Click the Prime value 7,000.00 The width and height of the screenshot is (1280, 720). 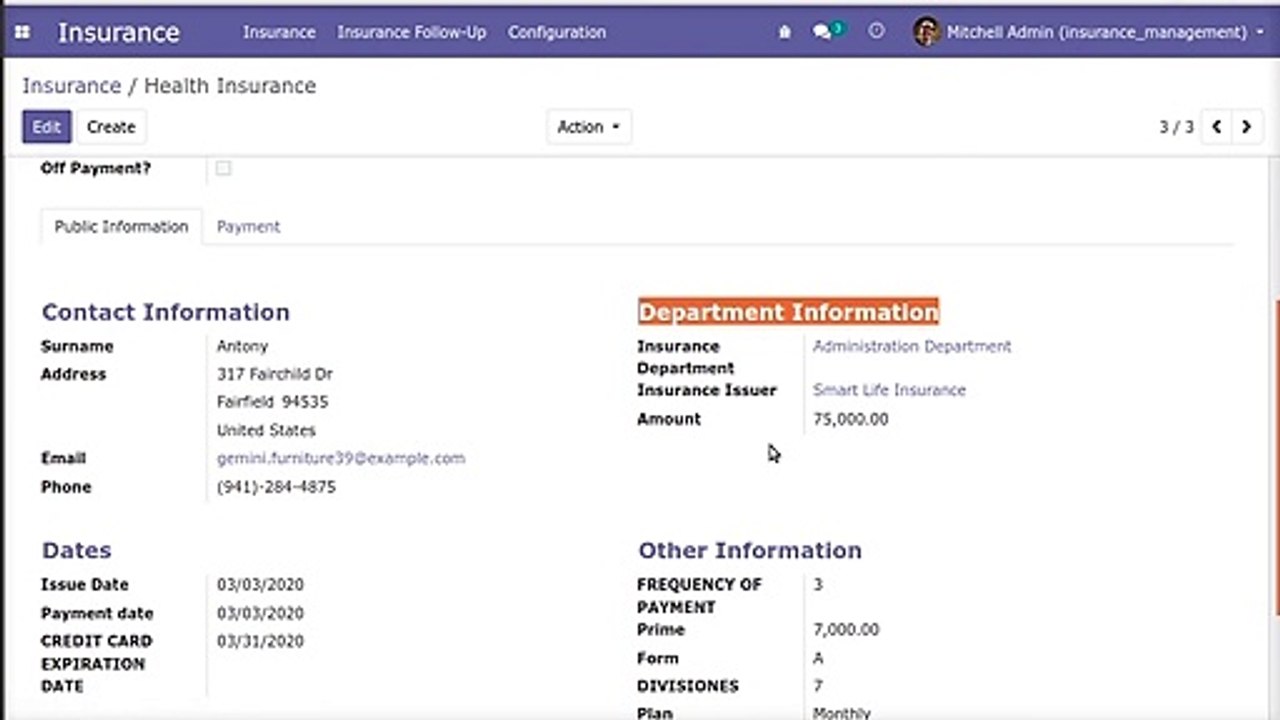[846, 629]
